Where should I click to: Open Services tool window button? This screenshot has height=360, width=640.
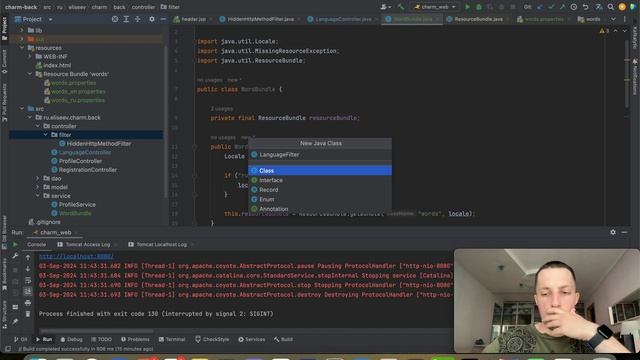point(251,339)
